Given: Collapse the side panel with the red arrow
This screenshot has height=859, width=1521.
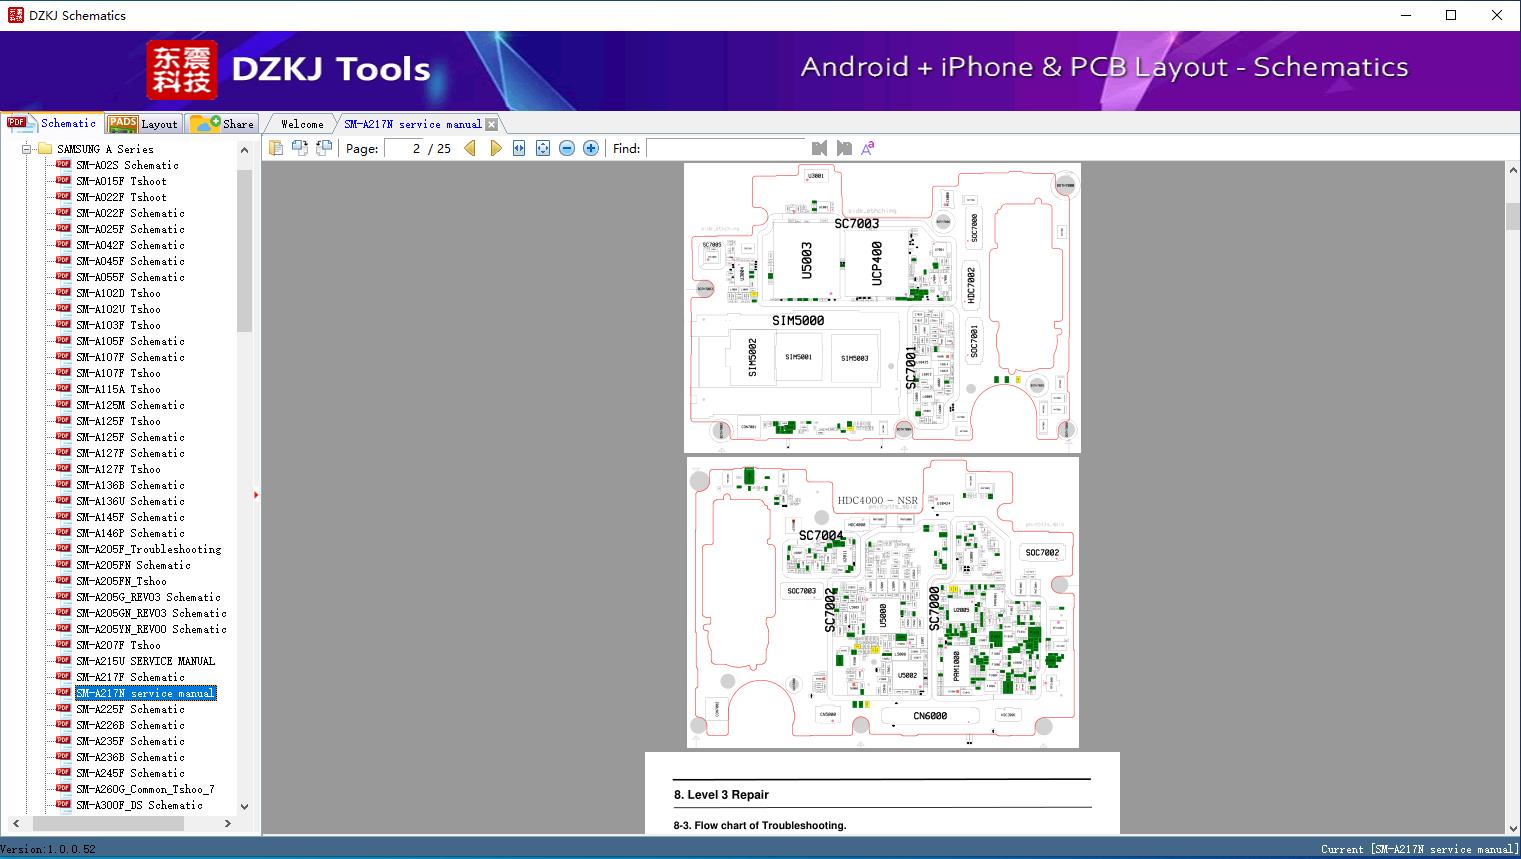Looking at the screenshot, I should coord(256,495).
